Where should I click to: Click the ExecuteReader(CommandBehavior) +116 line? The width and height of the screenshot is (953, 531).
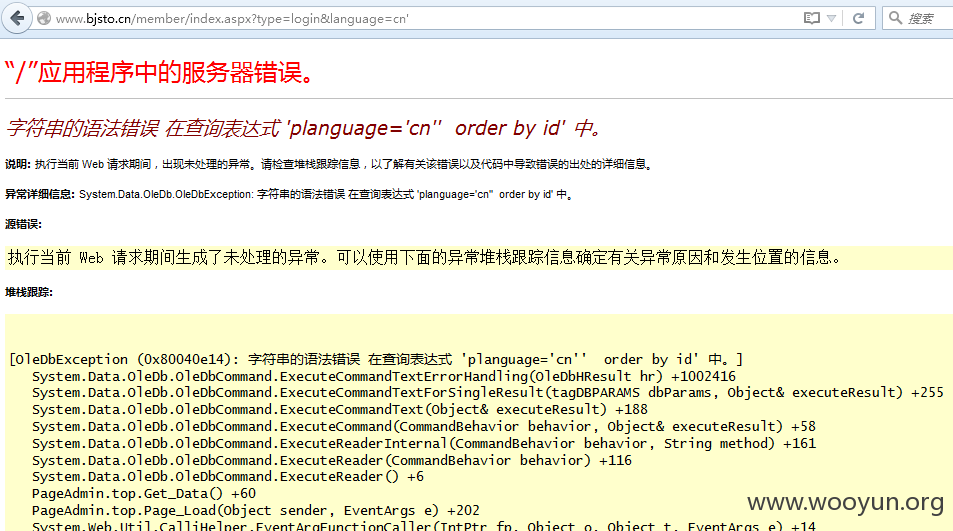332,461
